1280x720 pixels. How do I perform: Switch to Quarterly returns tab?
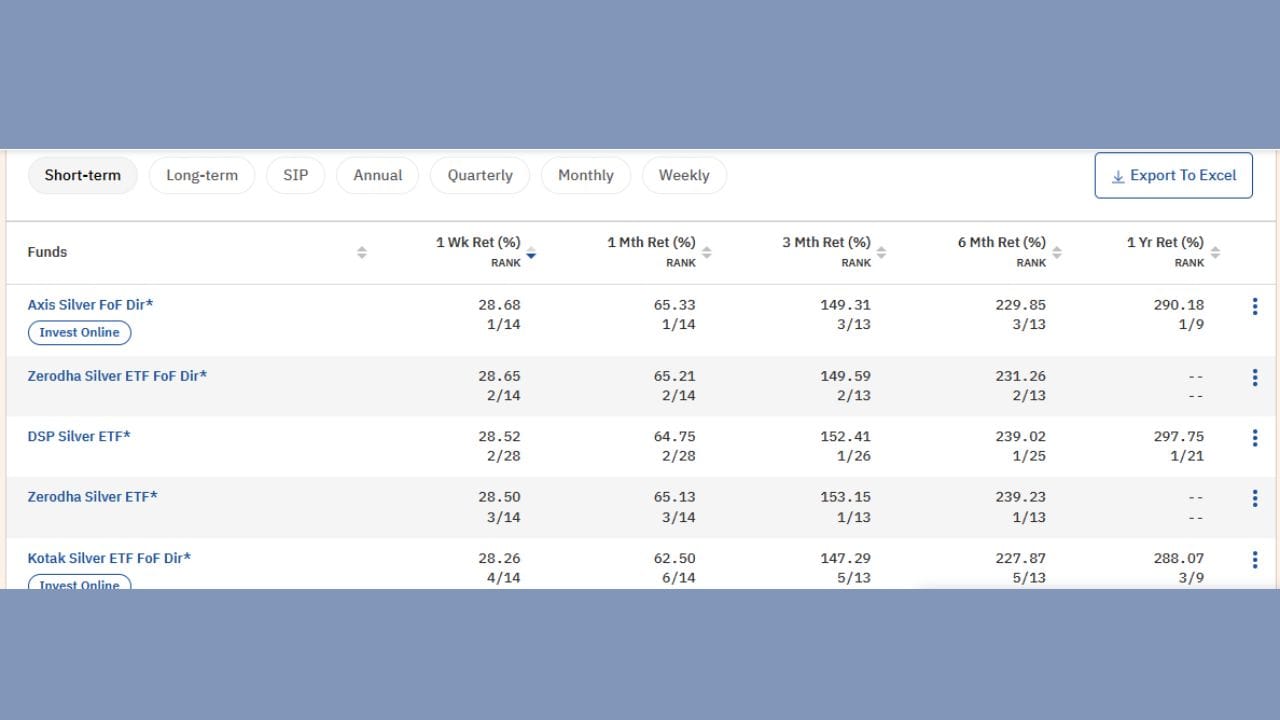coord(480,175)
